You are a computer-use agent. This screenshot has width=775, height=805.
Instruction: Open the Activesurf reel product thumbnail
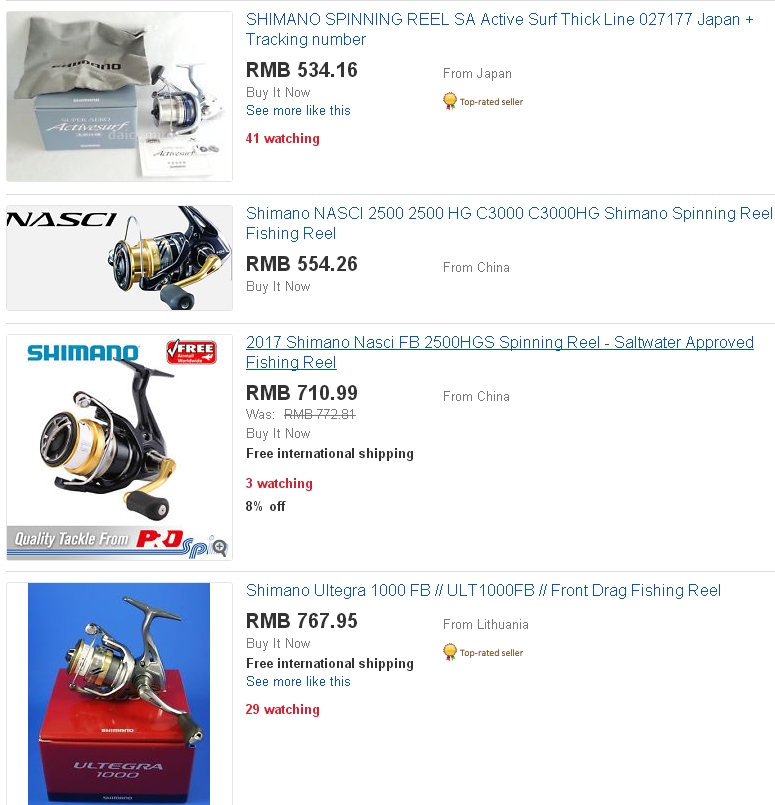pyautogui.click(x=119, y=97)
